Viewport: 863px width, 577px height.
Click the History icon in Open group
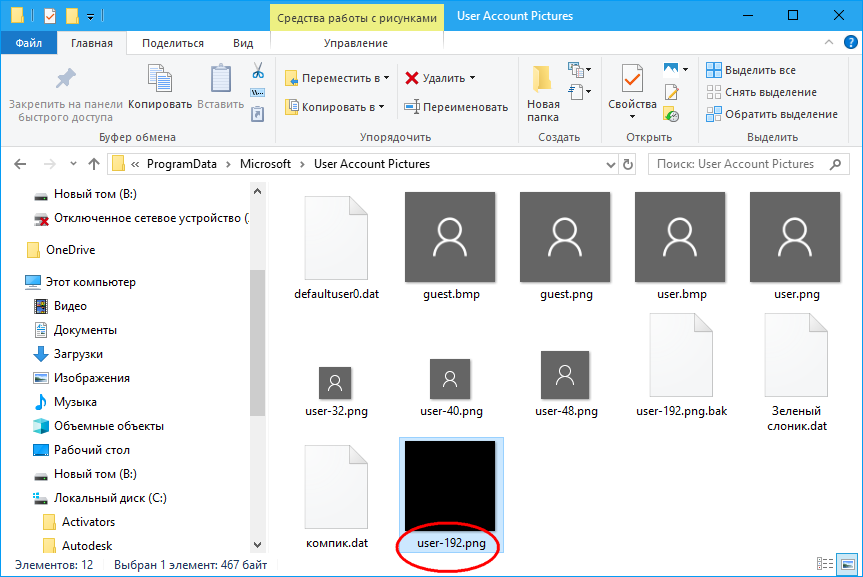click(x=671, y=114)
